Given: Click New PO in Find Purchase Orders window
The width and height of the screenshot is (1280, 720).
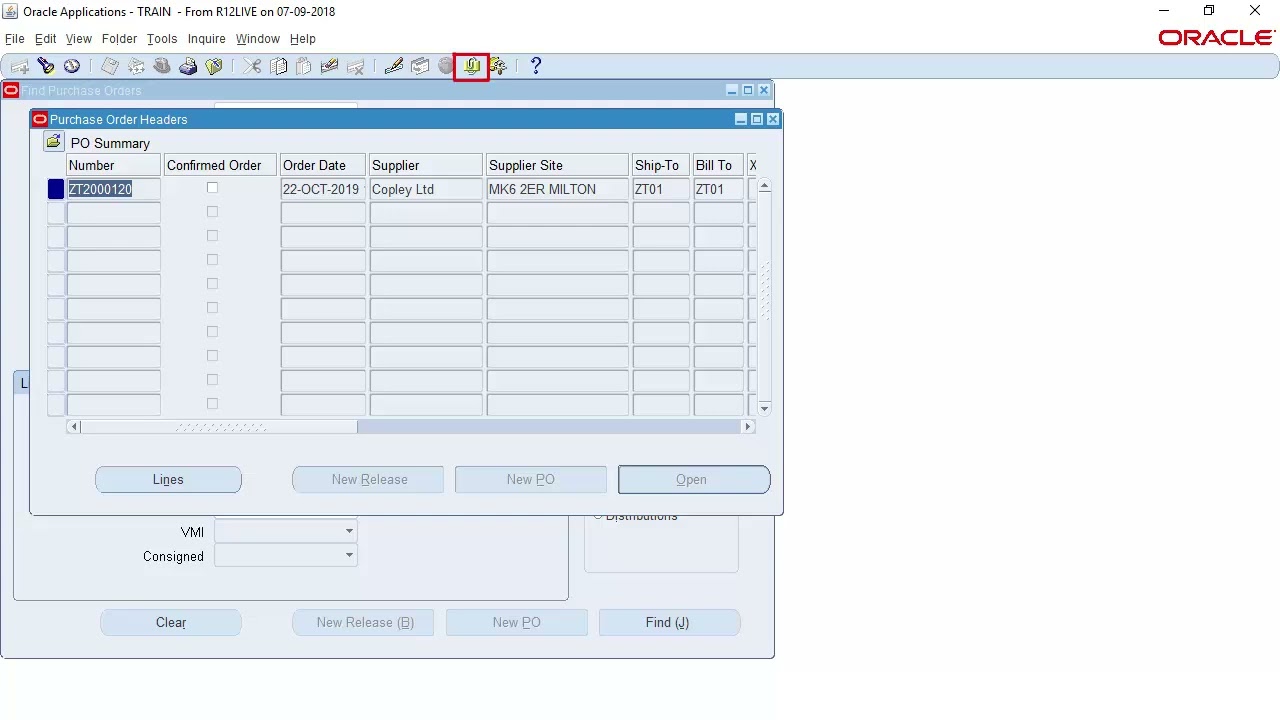Looking at the screenshot, I should (x=517, y=622).
